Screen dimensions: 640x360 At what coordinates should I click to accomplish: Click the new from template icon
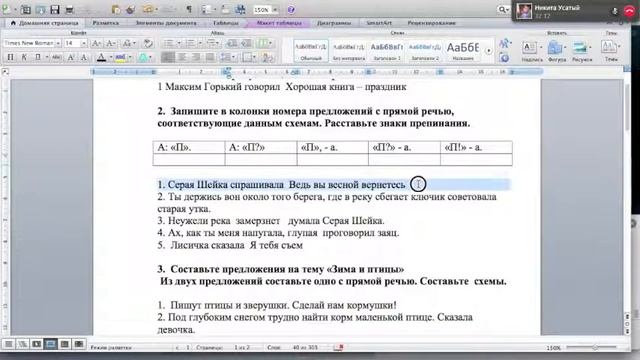pos(25,9)
